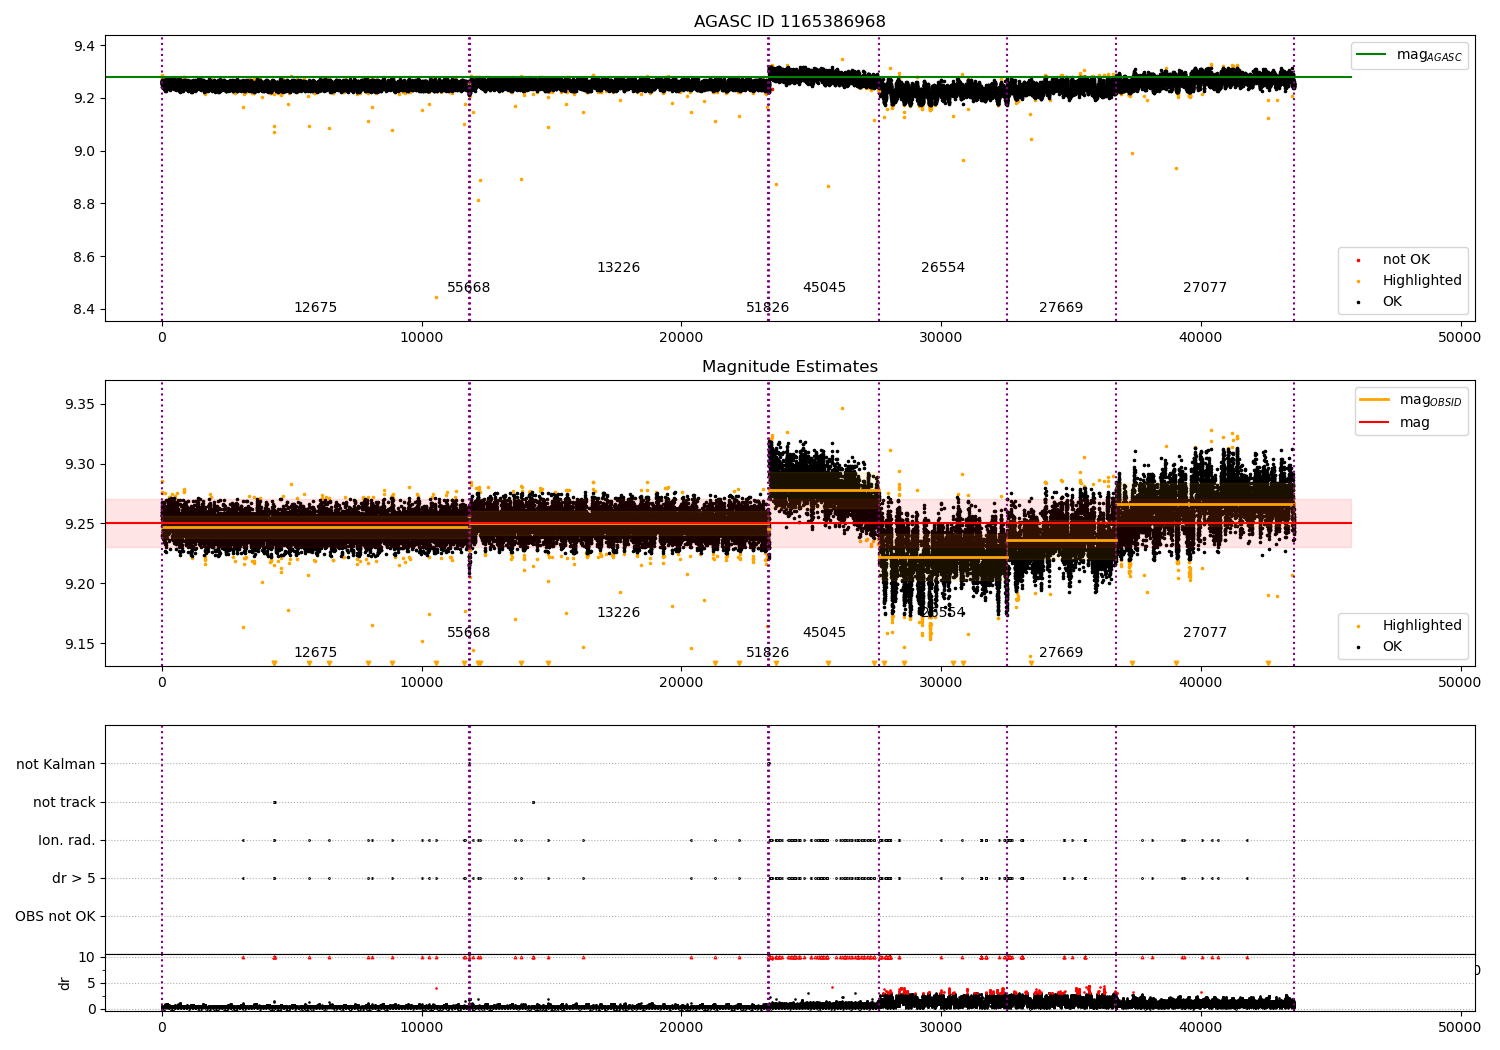Click the 8.6 y-axis tick label

click(x=84, y=258)
